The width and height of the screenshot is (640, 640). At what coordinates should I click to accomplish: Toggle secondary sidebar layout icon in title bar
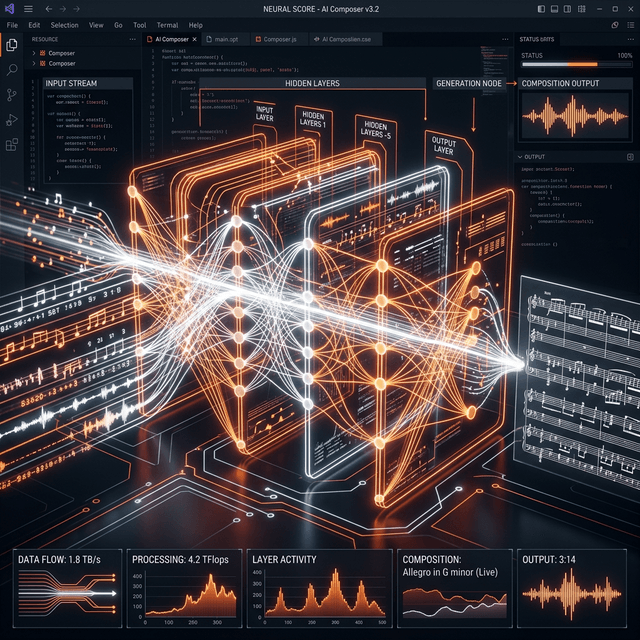click(567, 9)
